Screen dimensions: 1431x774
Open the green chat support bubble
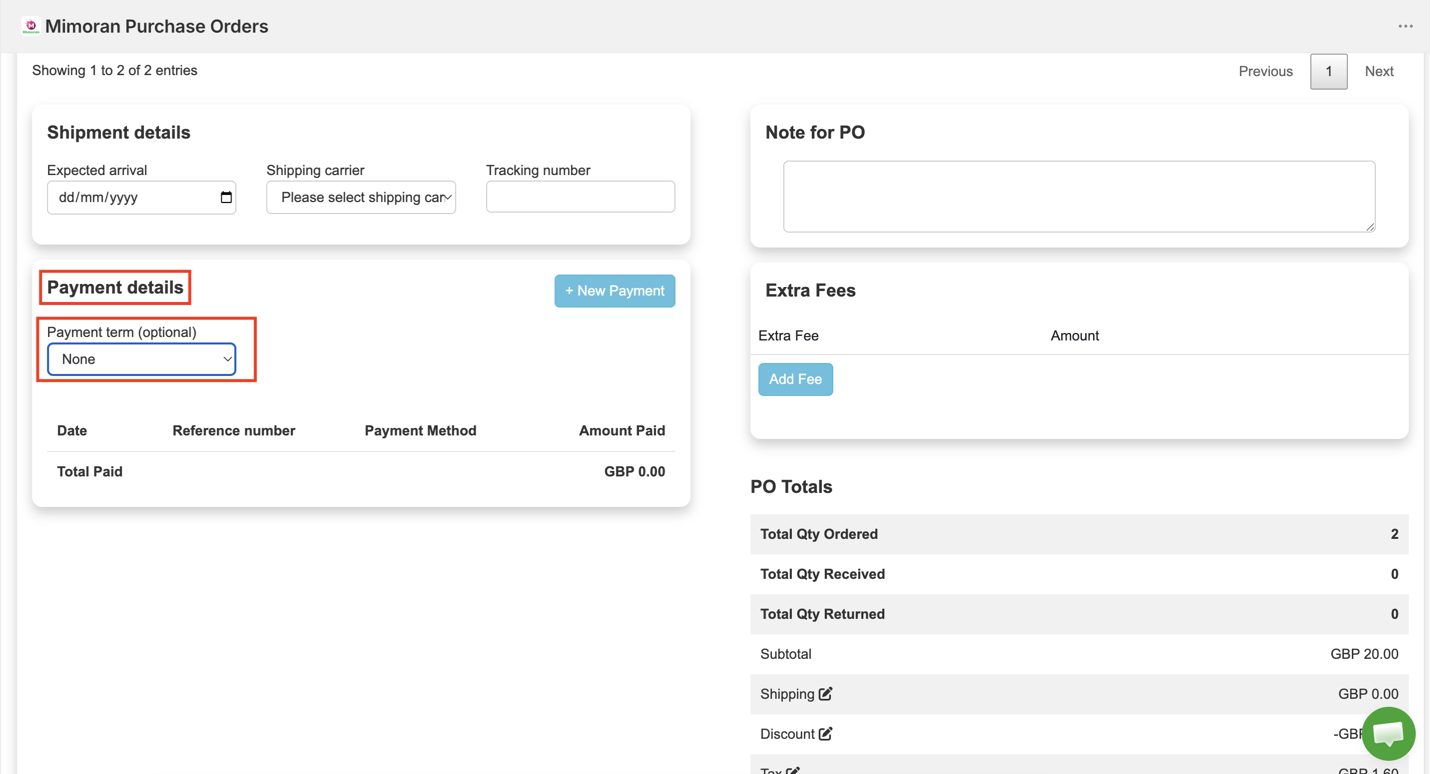1388,733
